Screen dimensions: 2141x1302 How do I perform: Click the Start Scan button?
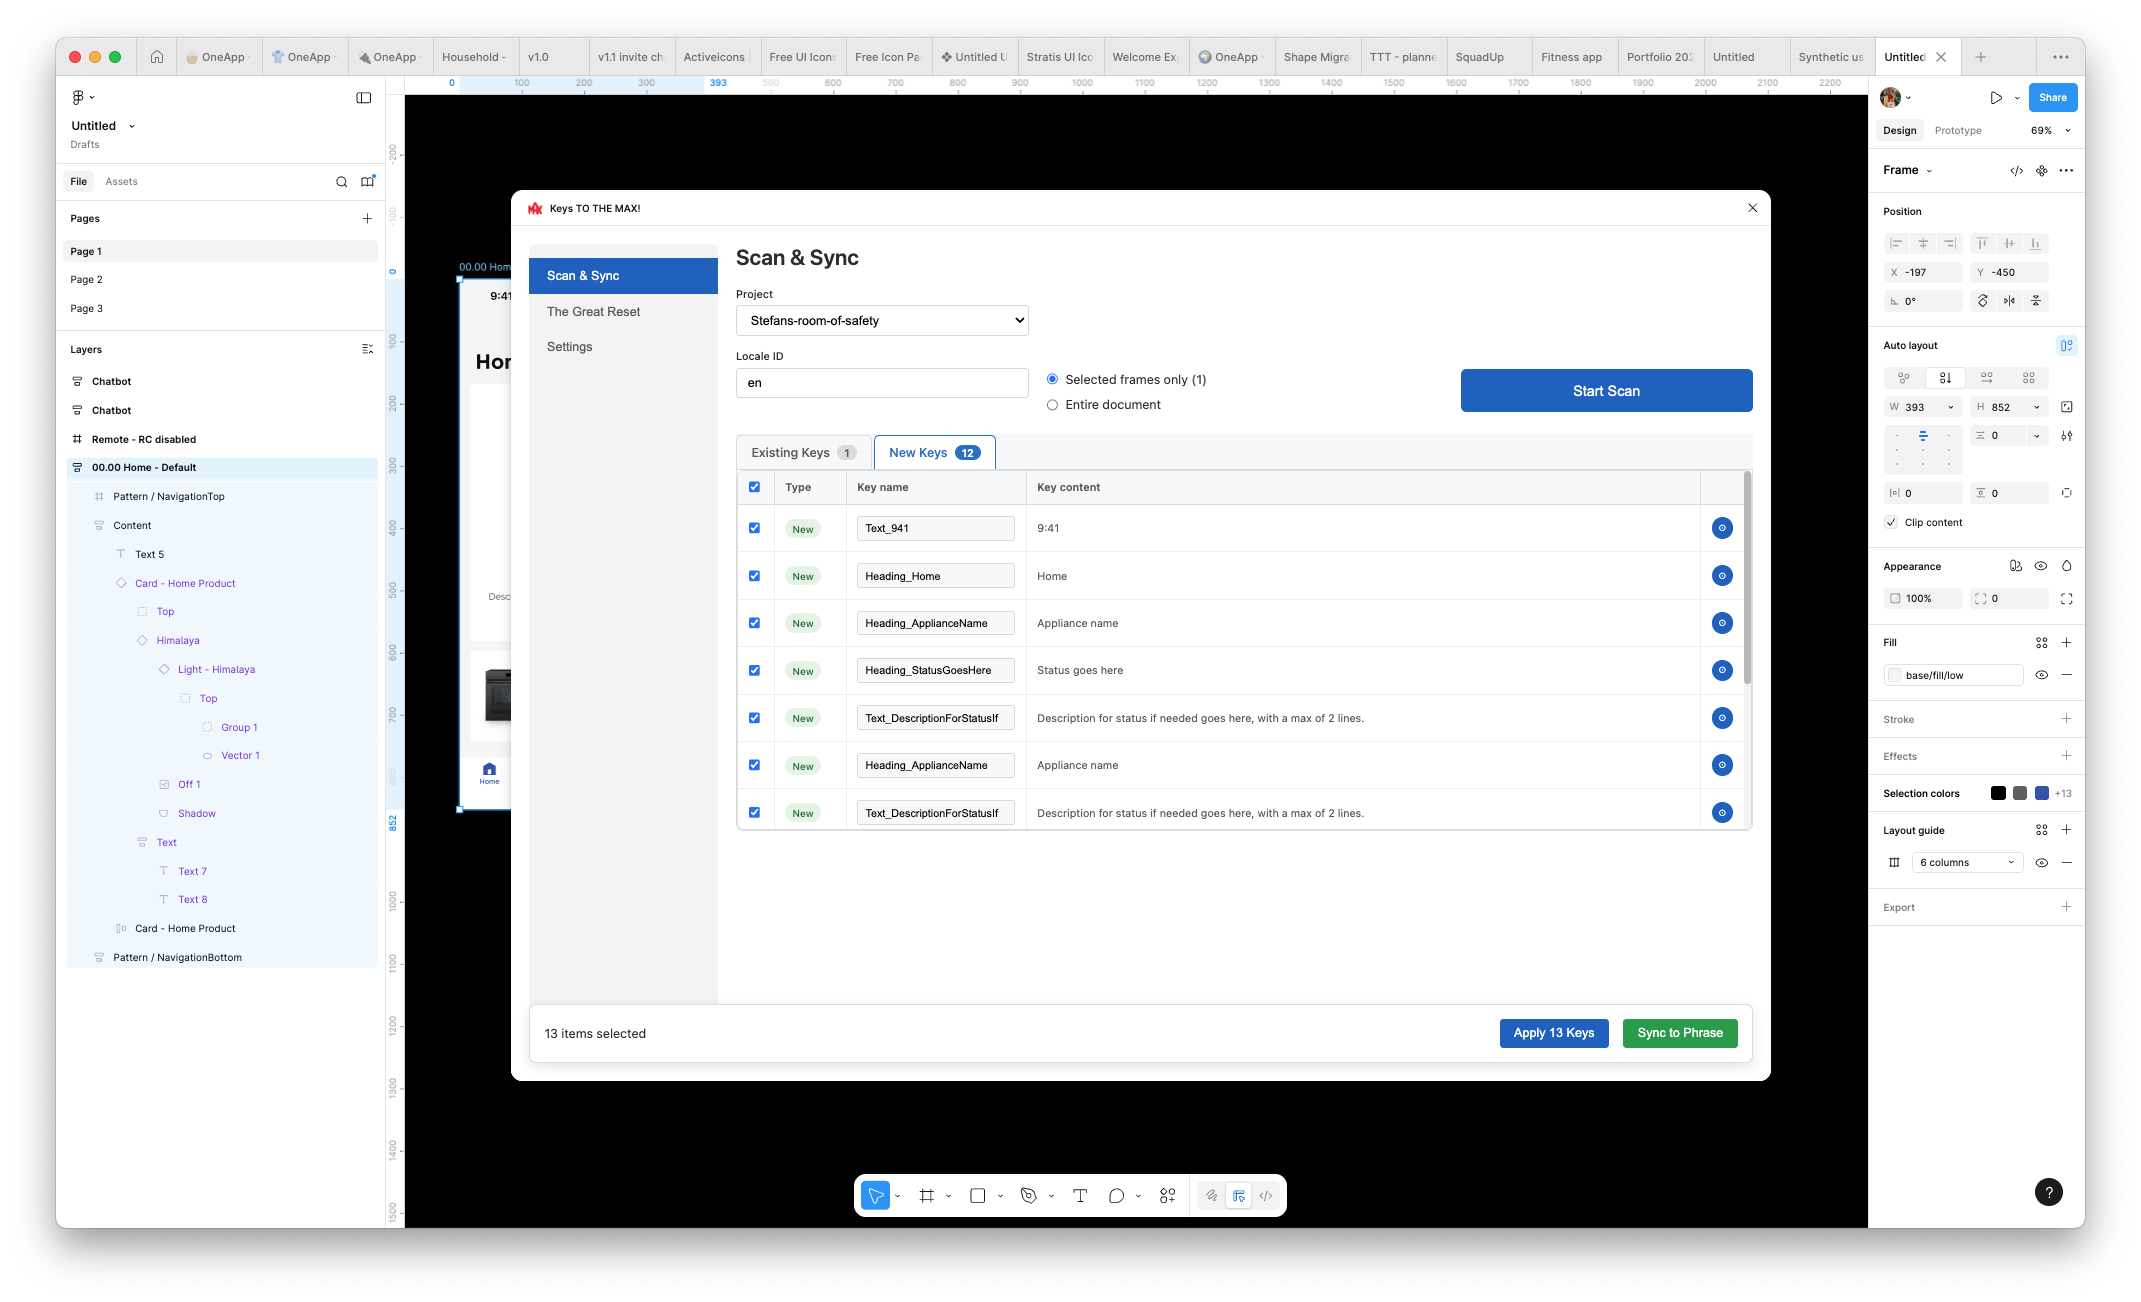pyautogui.click(x=1606, y=391)
